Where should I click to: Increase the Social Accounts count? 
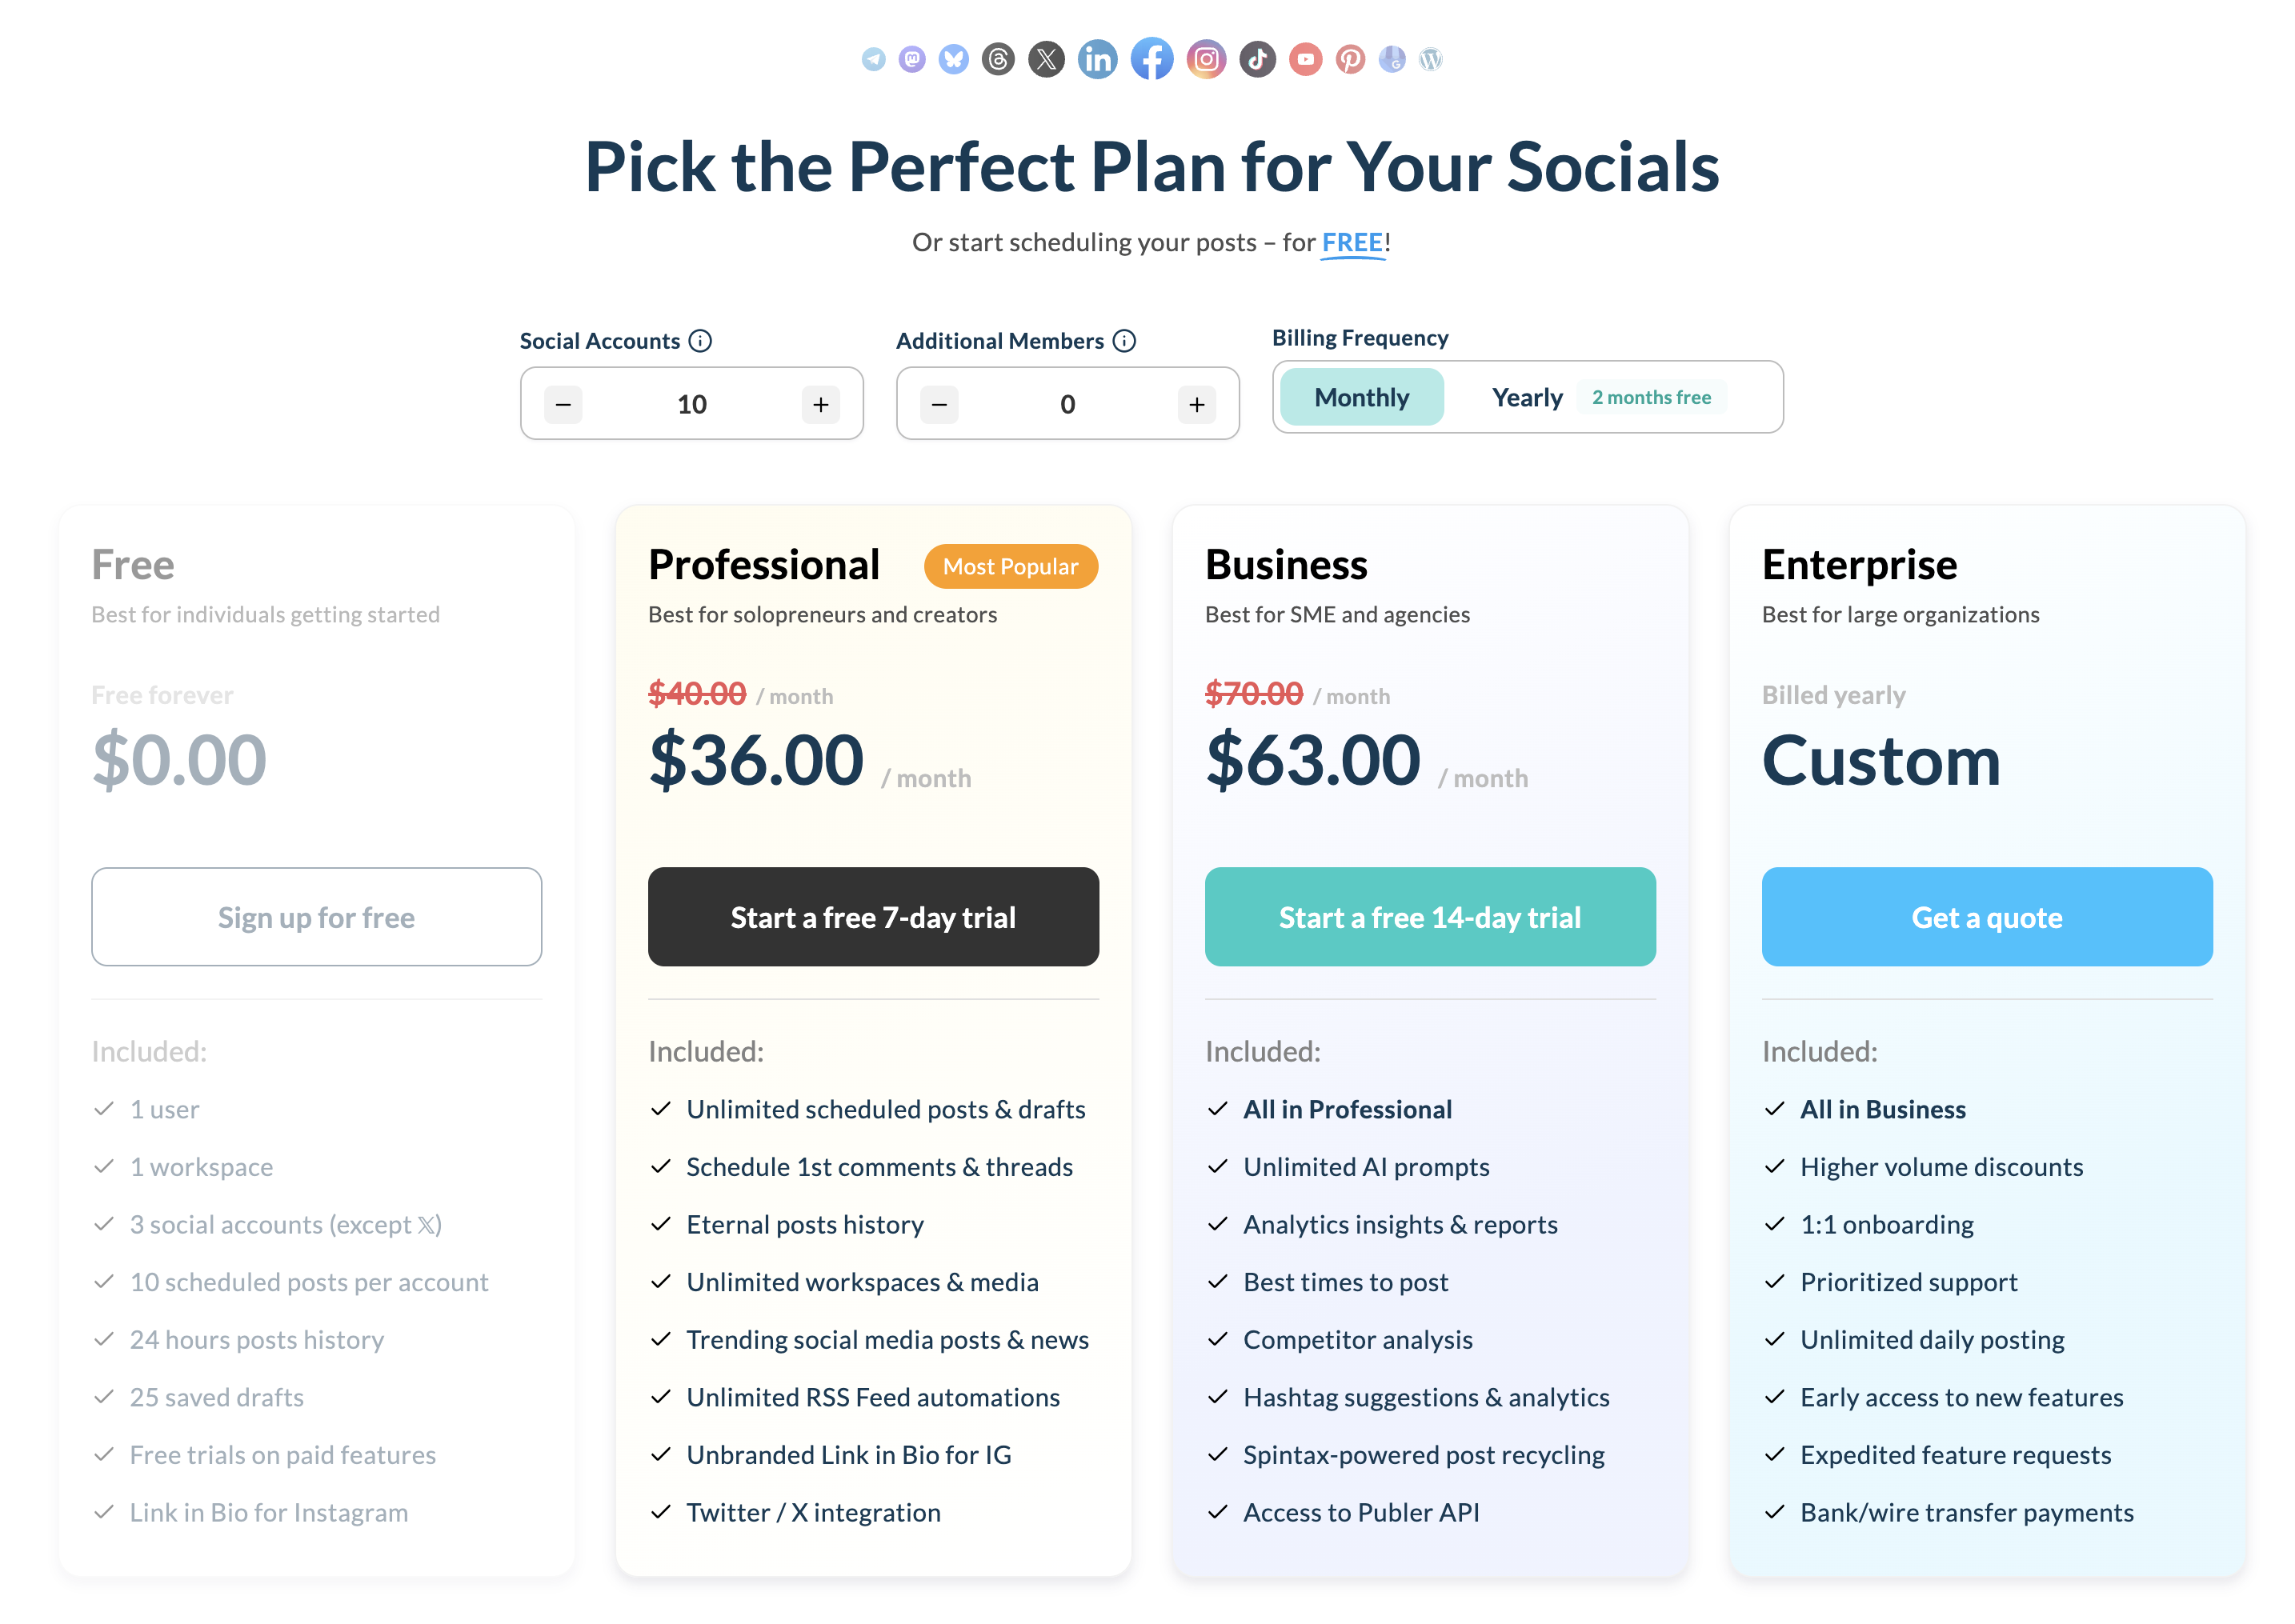pyautogui.click(x=820, y=404)
